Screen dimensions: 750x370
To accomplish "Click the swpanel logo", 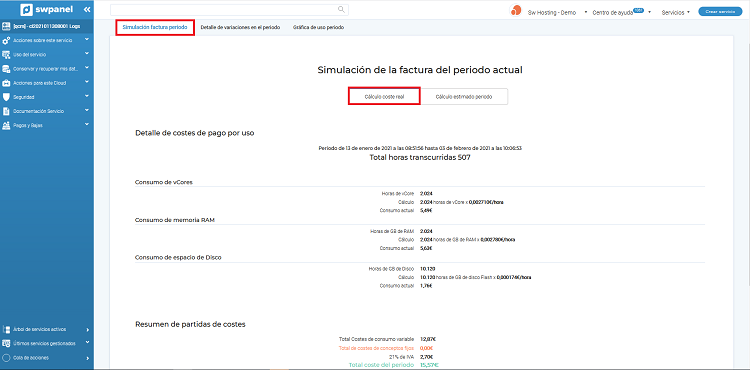I will click(47, 9).
